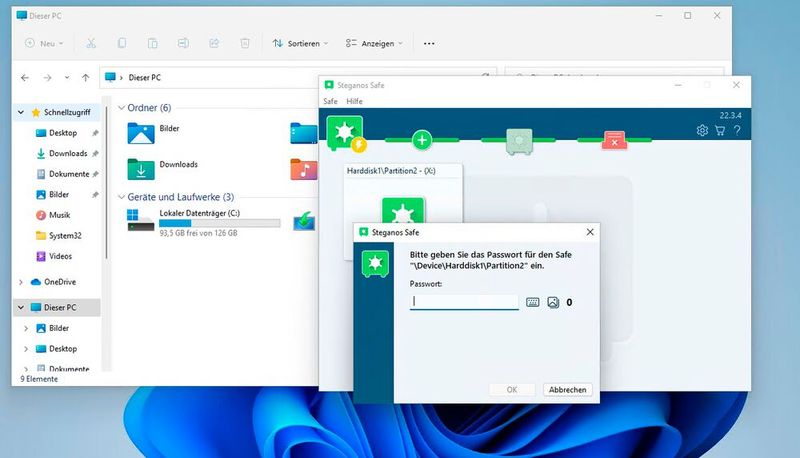Select Musik in the sidebar

pos(59,215)
